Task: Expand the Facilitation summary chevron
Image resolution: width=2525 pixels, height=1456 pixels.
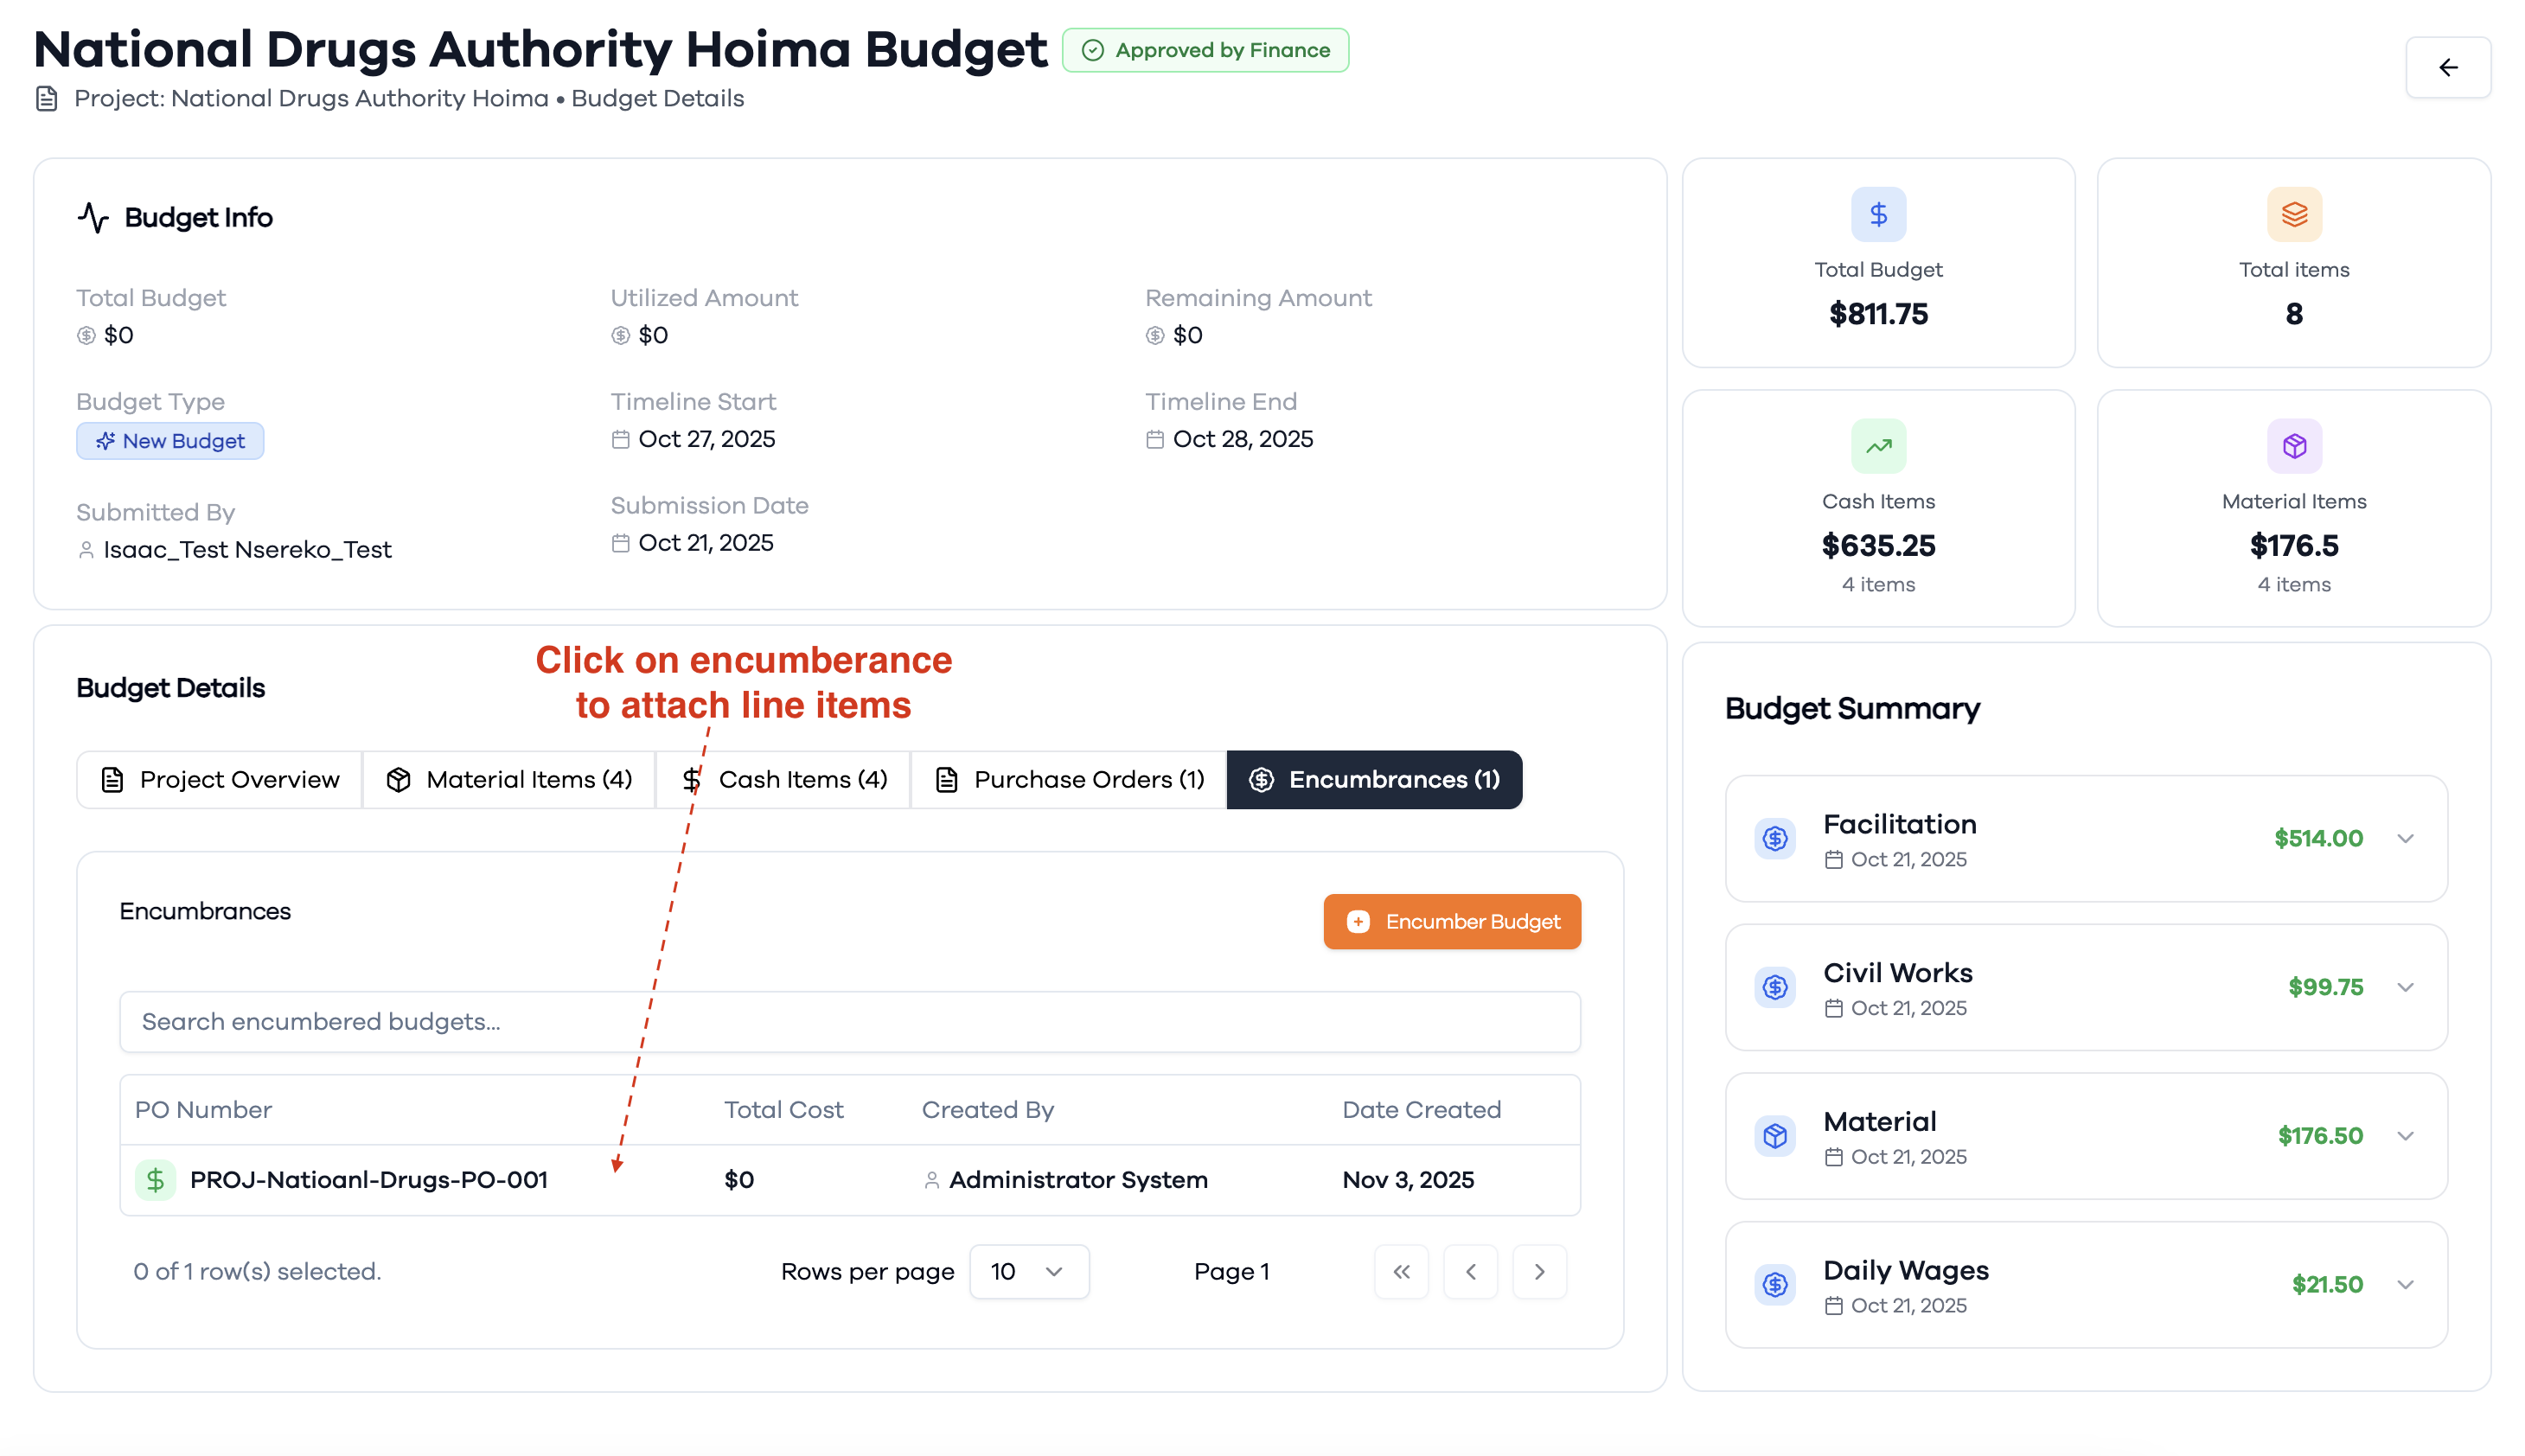Action: pyautogui.click(x=2405, y=838)
